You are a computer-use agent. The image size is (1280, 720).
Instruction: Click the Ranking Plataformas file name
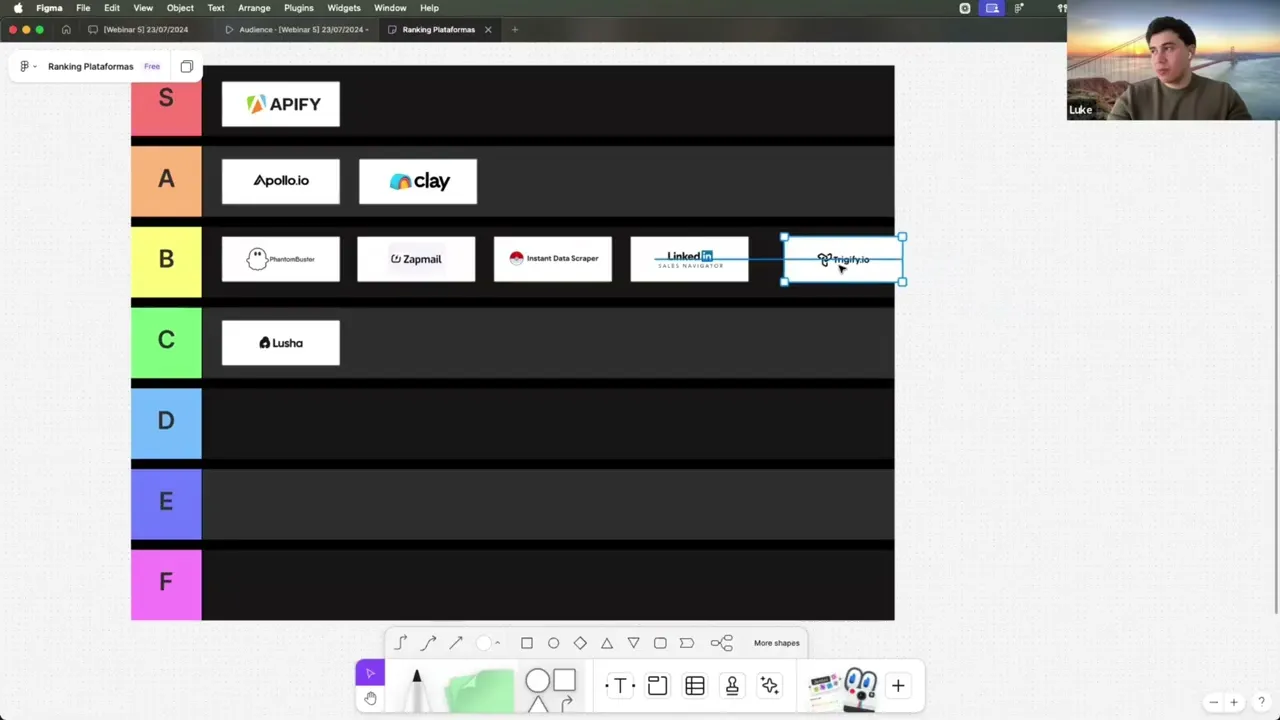[x=90, y=66]
